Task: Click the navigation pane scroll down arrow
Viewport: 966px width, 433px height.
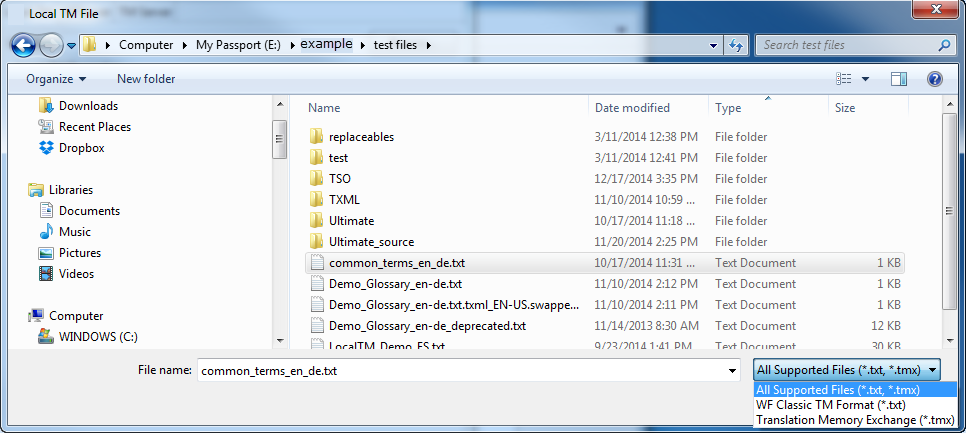Action: coord(279,341)
